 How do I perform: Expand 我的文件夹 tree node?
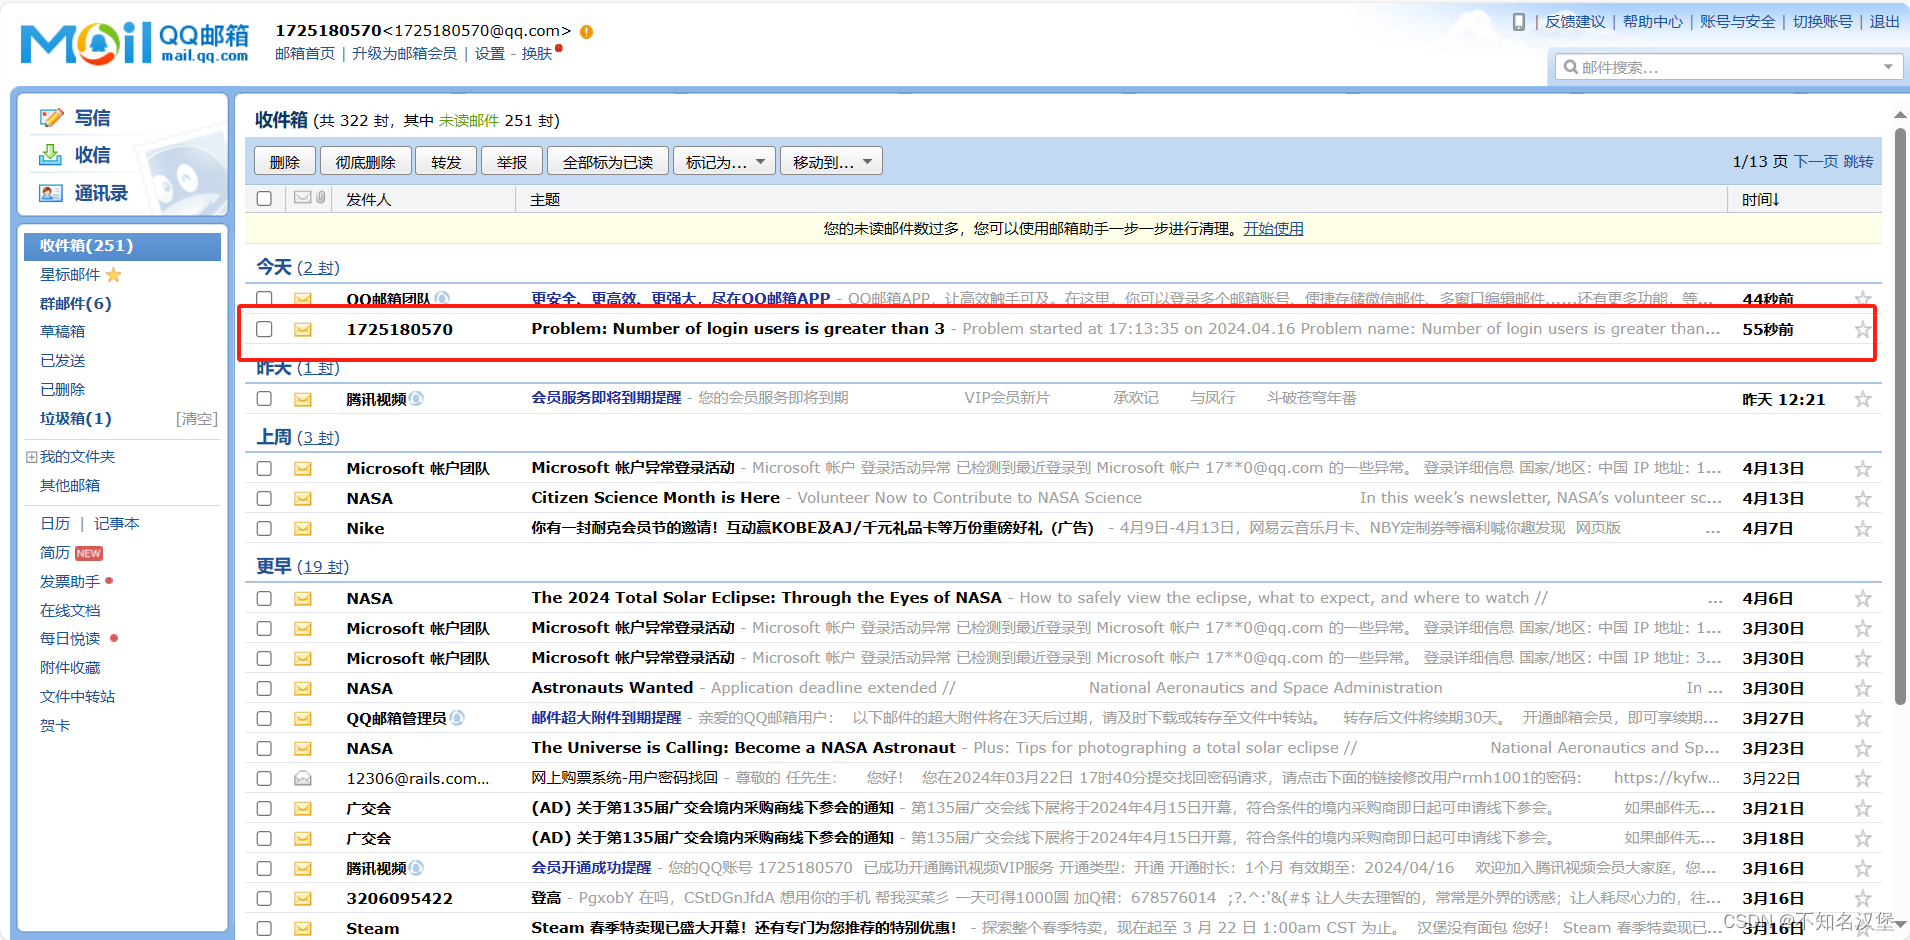[31, 457]
